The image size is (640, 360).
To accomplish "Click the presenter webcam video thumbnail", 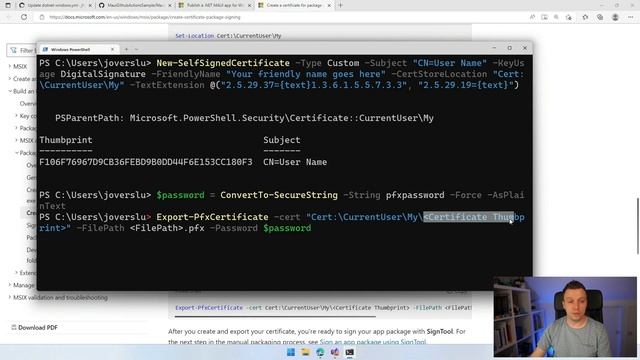I will [x=565, y=317].
